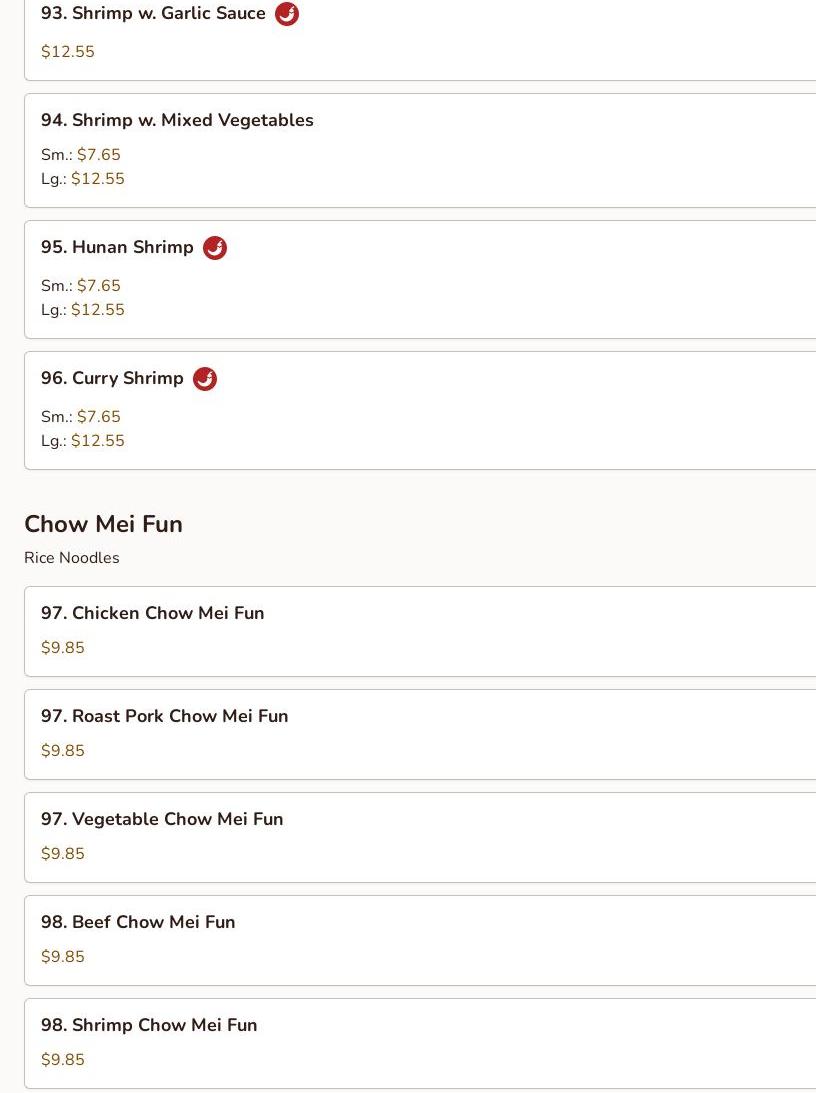Click $12.55 price of Shrimp w. Garlic Sauce
This screenshot has width=816, height=1093.
(68, 52)
